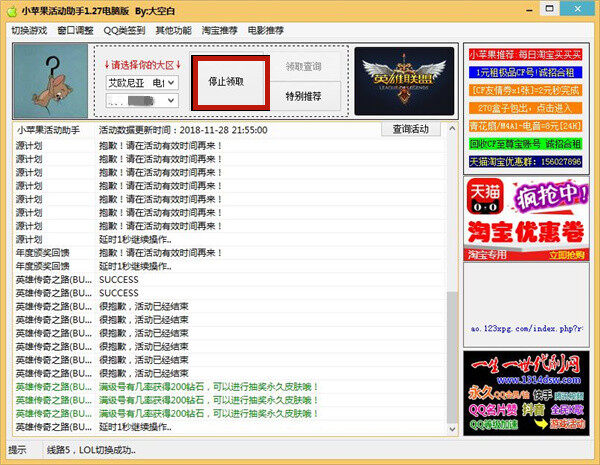Select the last 很抱歉，活动已经结束 row
600x465 pixels.
click(x=230, y=374)
